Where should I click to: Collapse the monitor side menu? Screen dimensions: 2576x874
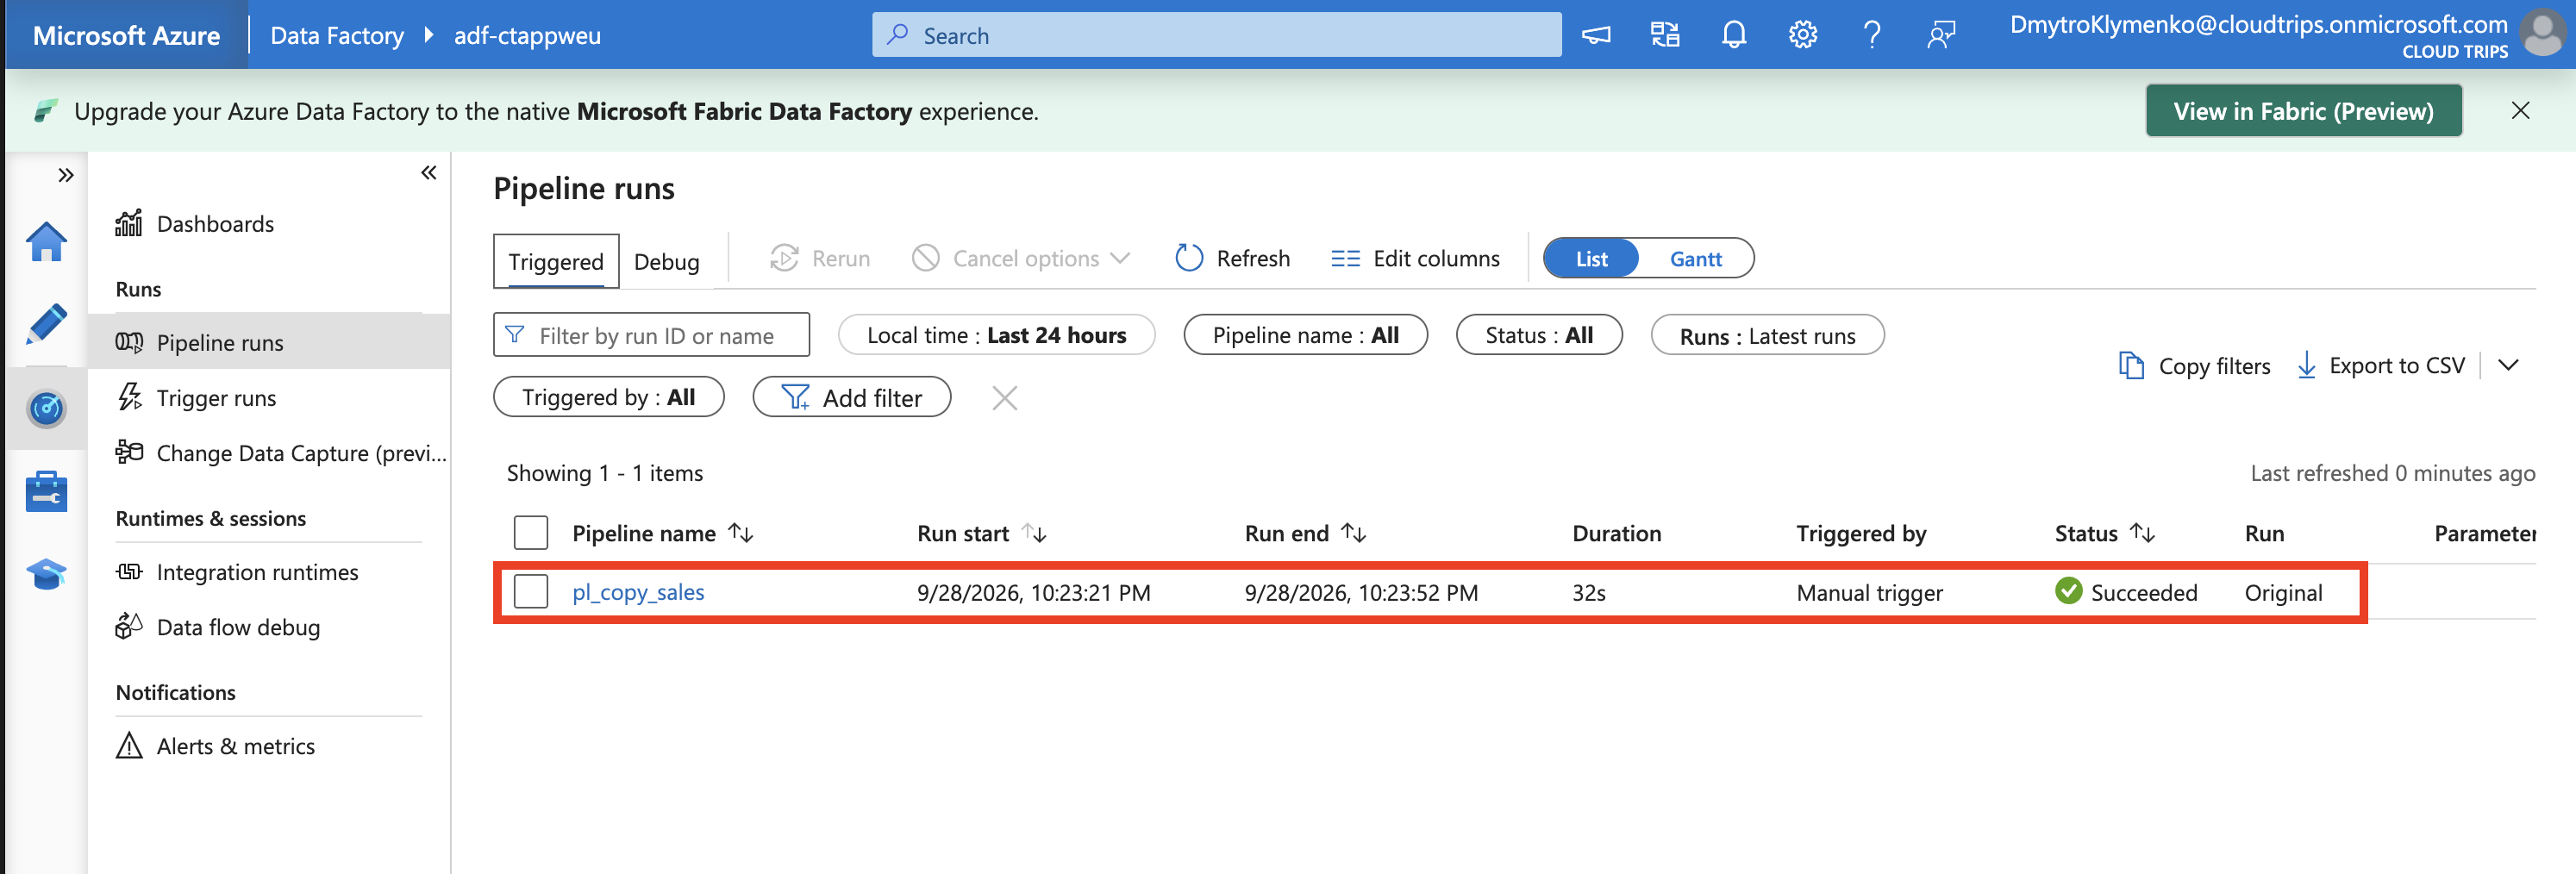click(x=429, y=173)
